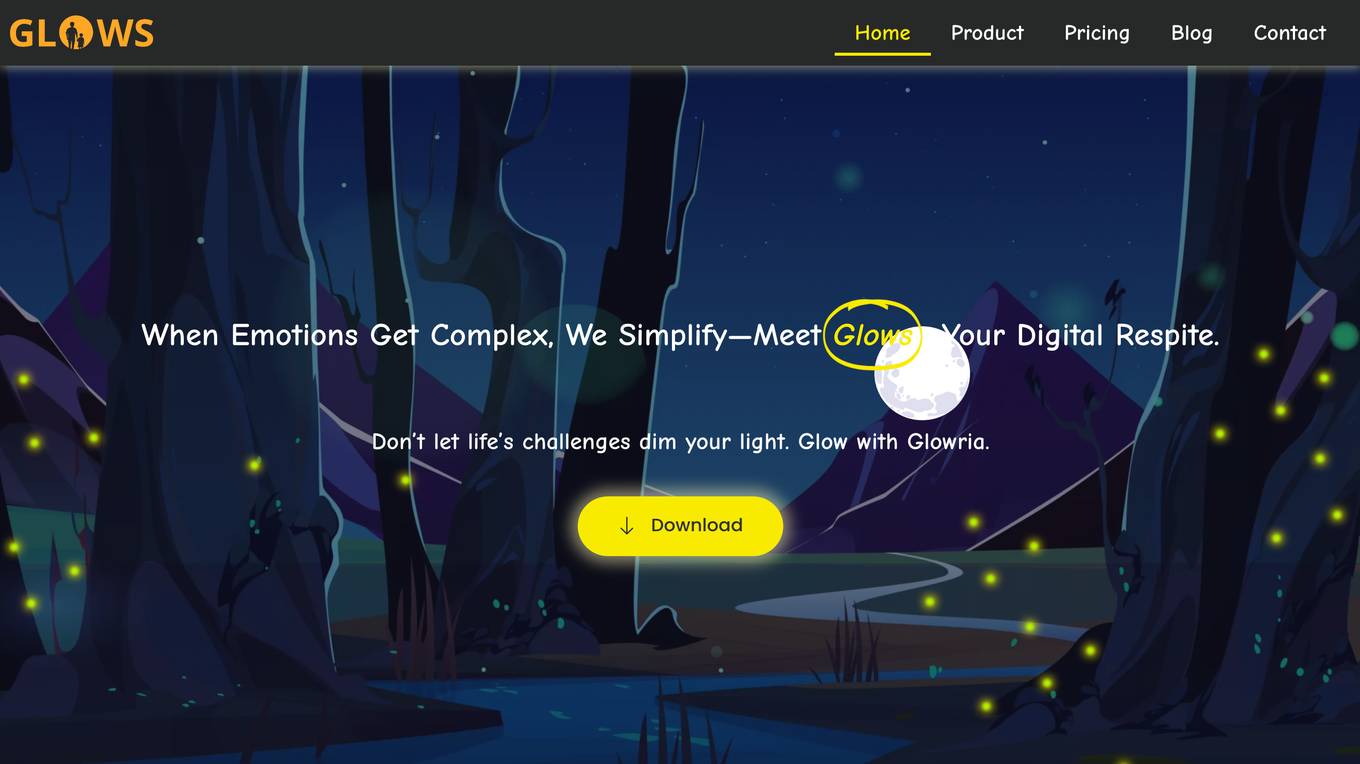Click the GLOWS logo in the header
This screenshot has width=1360, height=764.
tap(81, 33)
